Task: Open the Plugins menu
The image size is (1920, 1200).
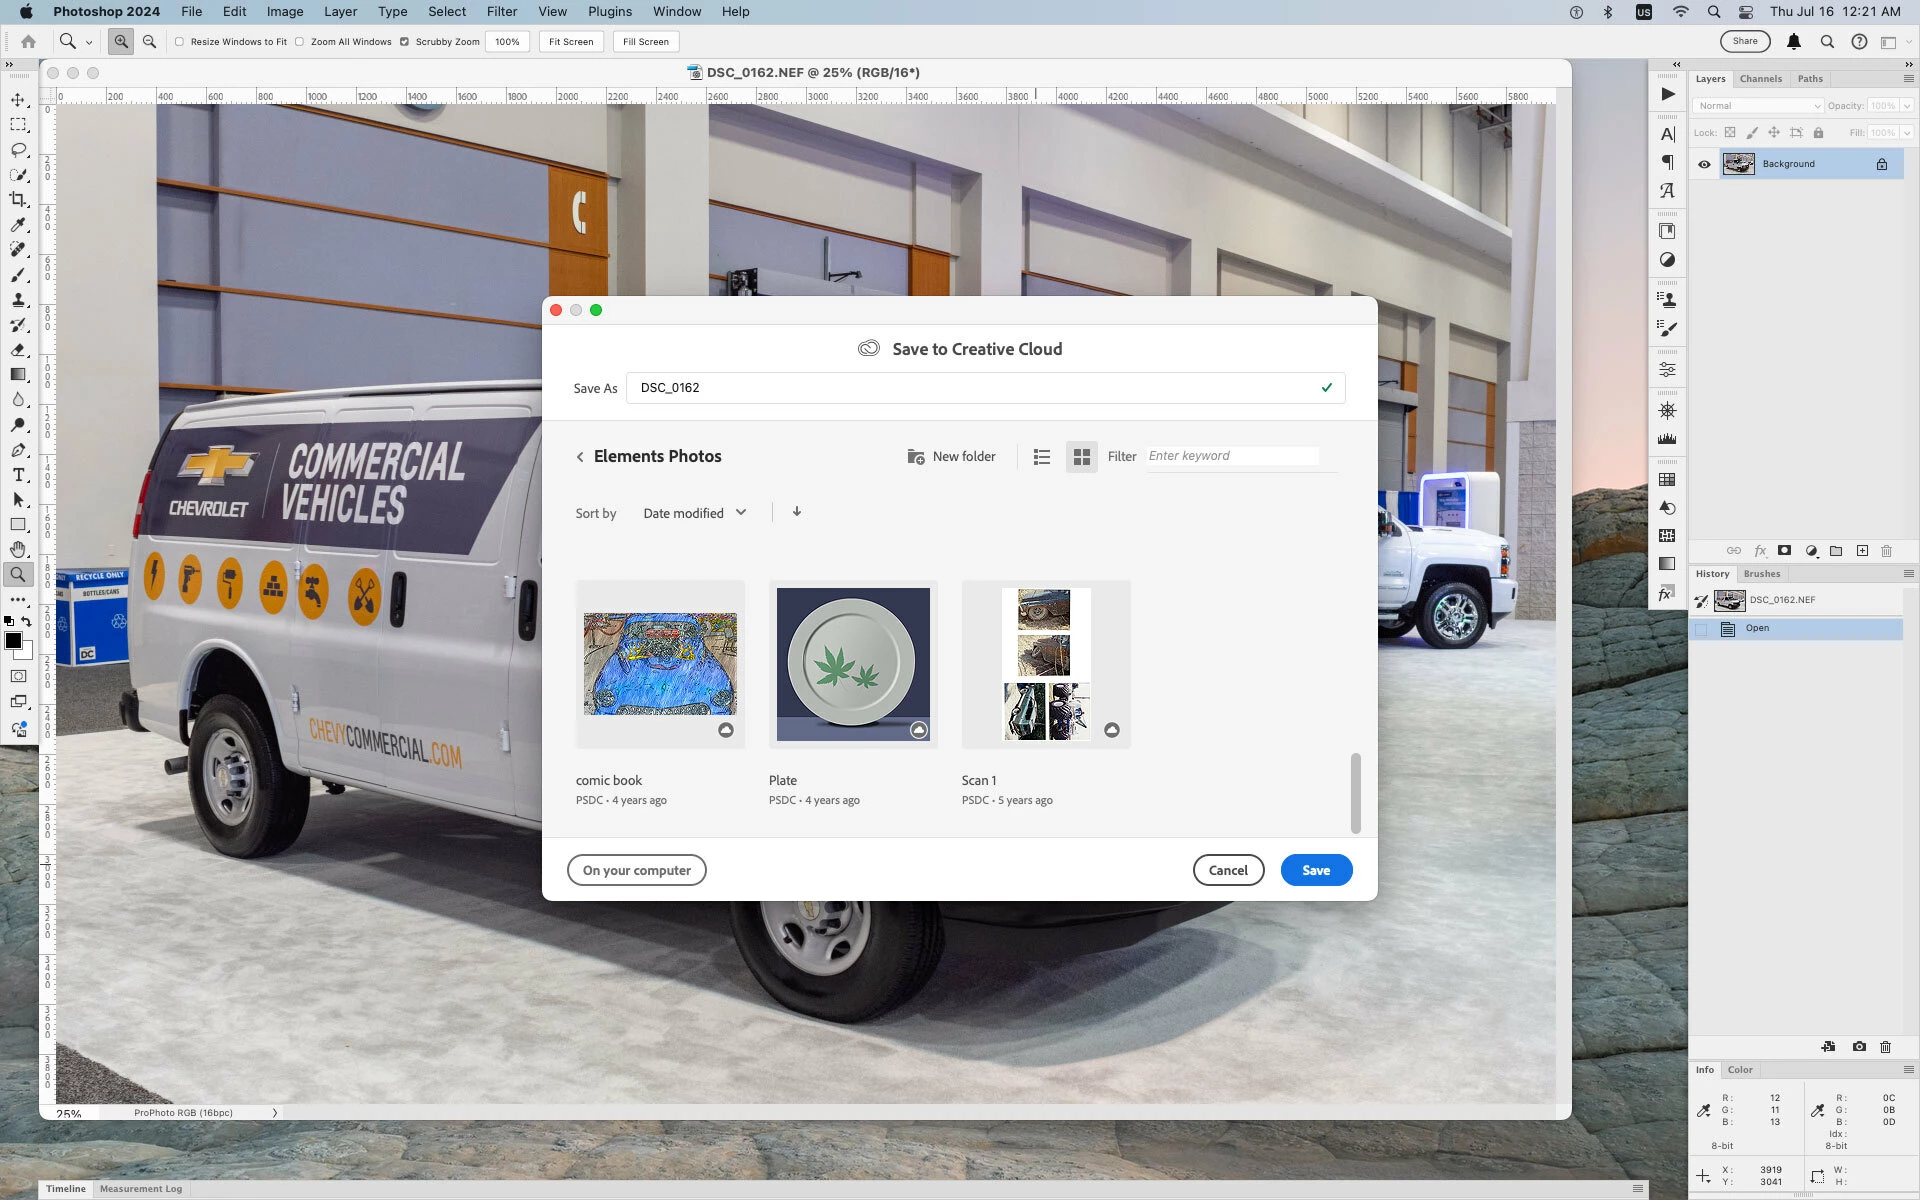Action: 610,12
